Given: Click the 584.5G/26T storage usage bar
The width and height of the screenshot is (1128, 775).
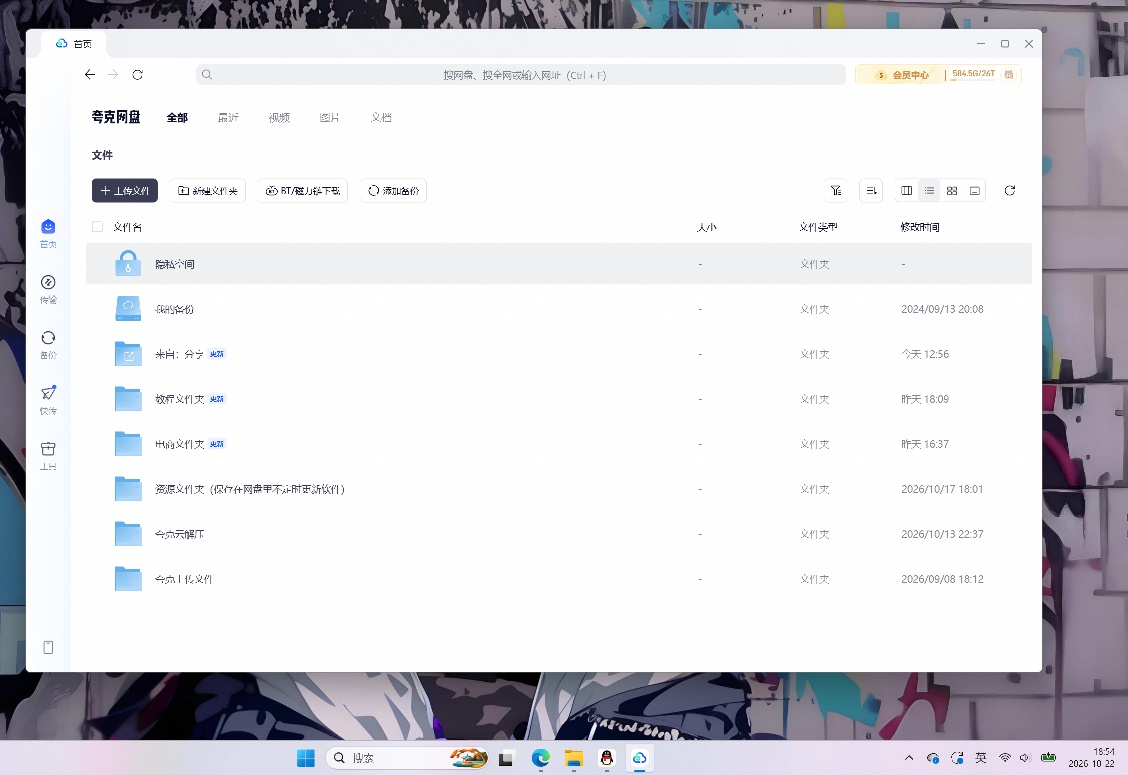Looking at the screenshot, I should pos(973,74).
